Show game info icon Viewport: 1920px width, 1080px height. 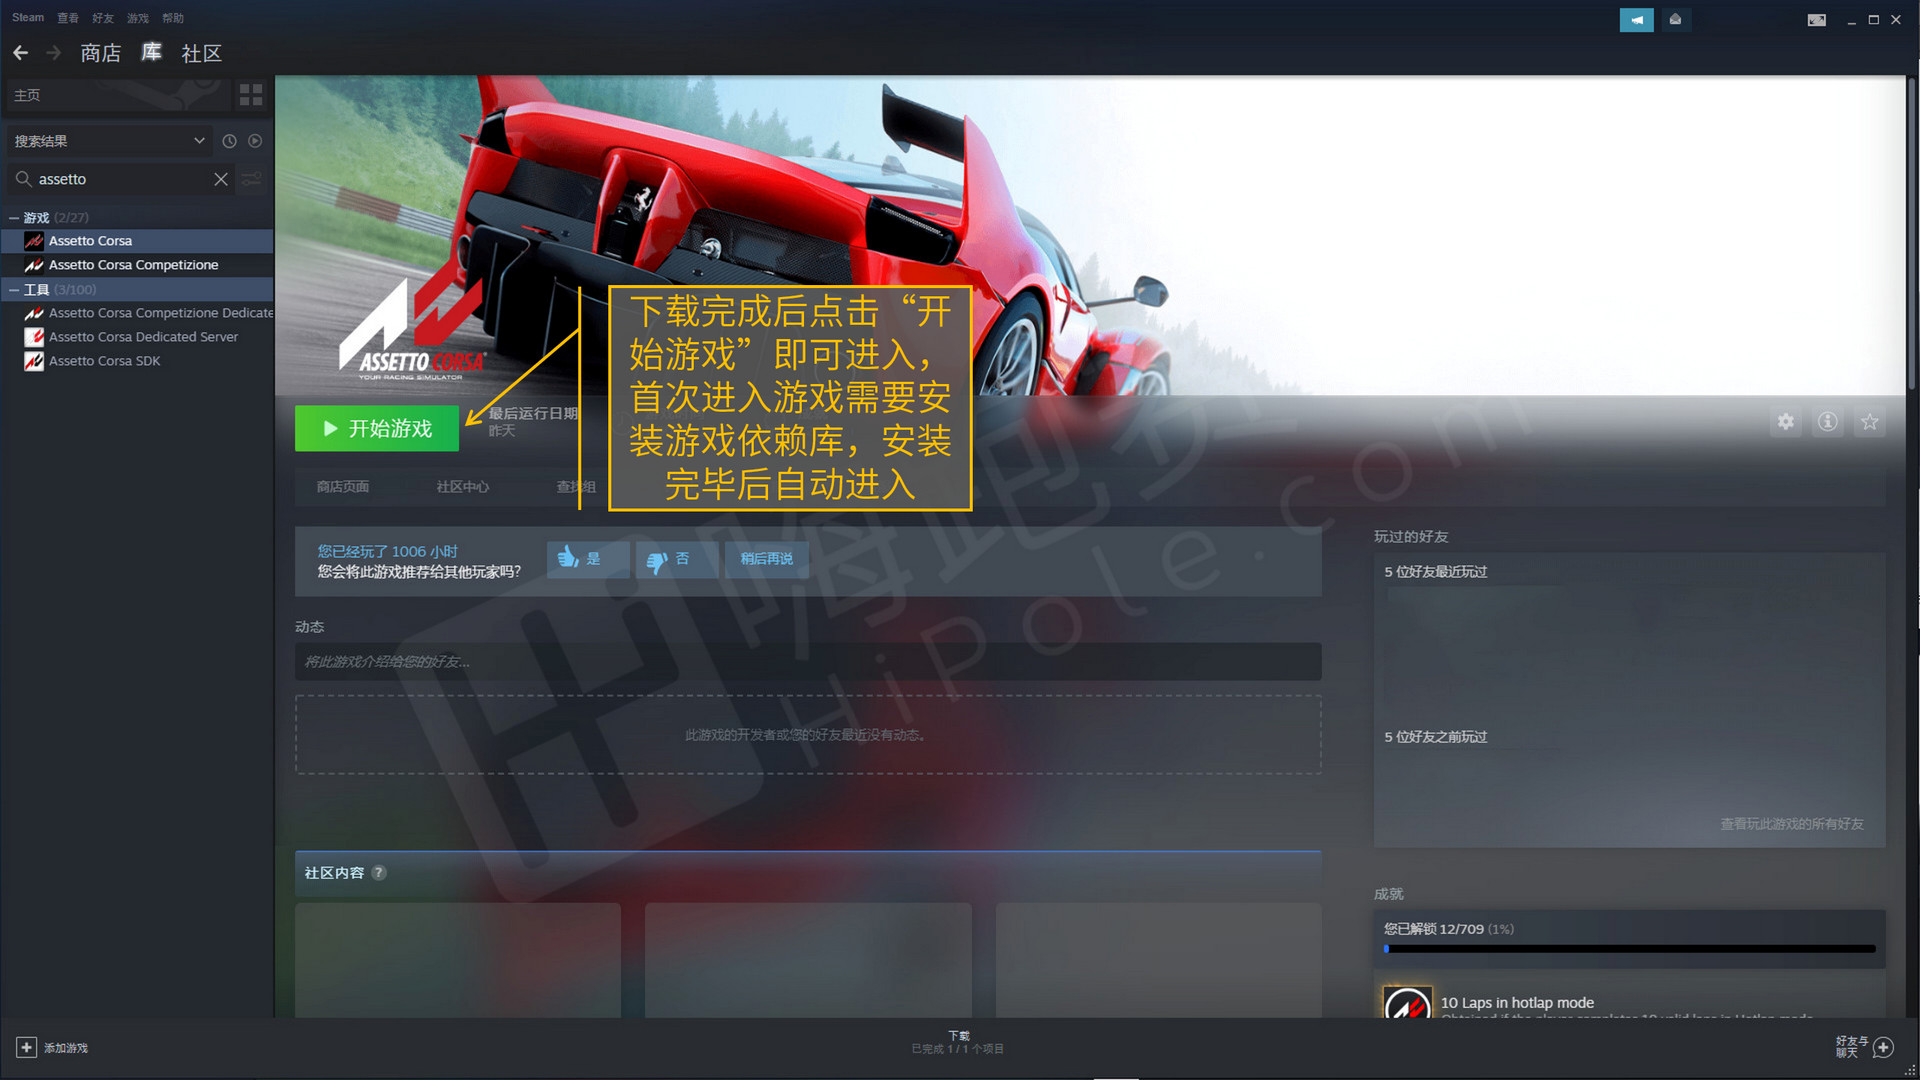click(x=1828, y=422)
